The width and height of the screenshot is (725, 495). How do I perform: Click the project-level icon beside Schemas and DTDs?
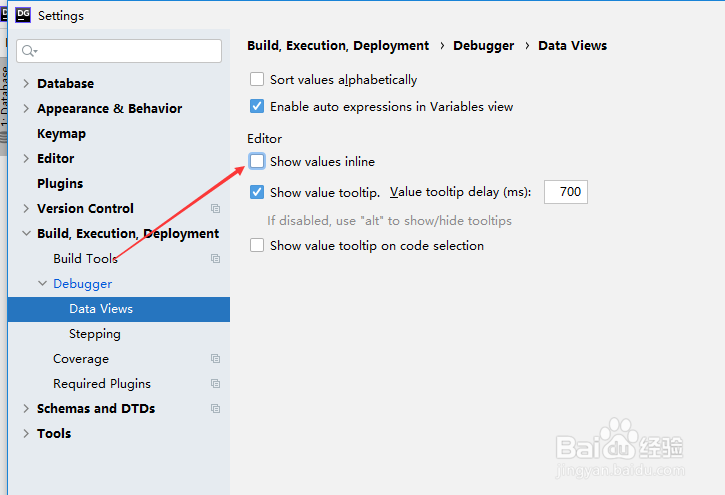(215, 409)
